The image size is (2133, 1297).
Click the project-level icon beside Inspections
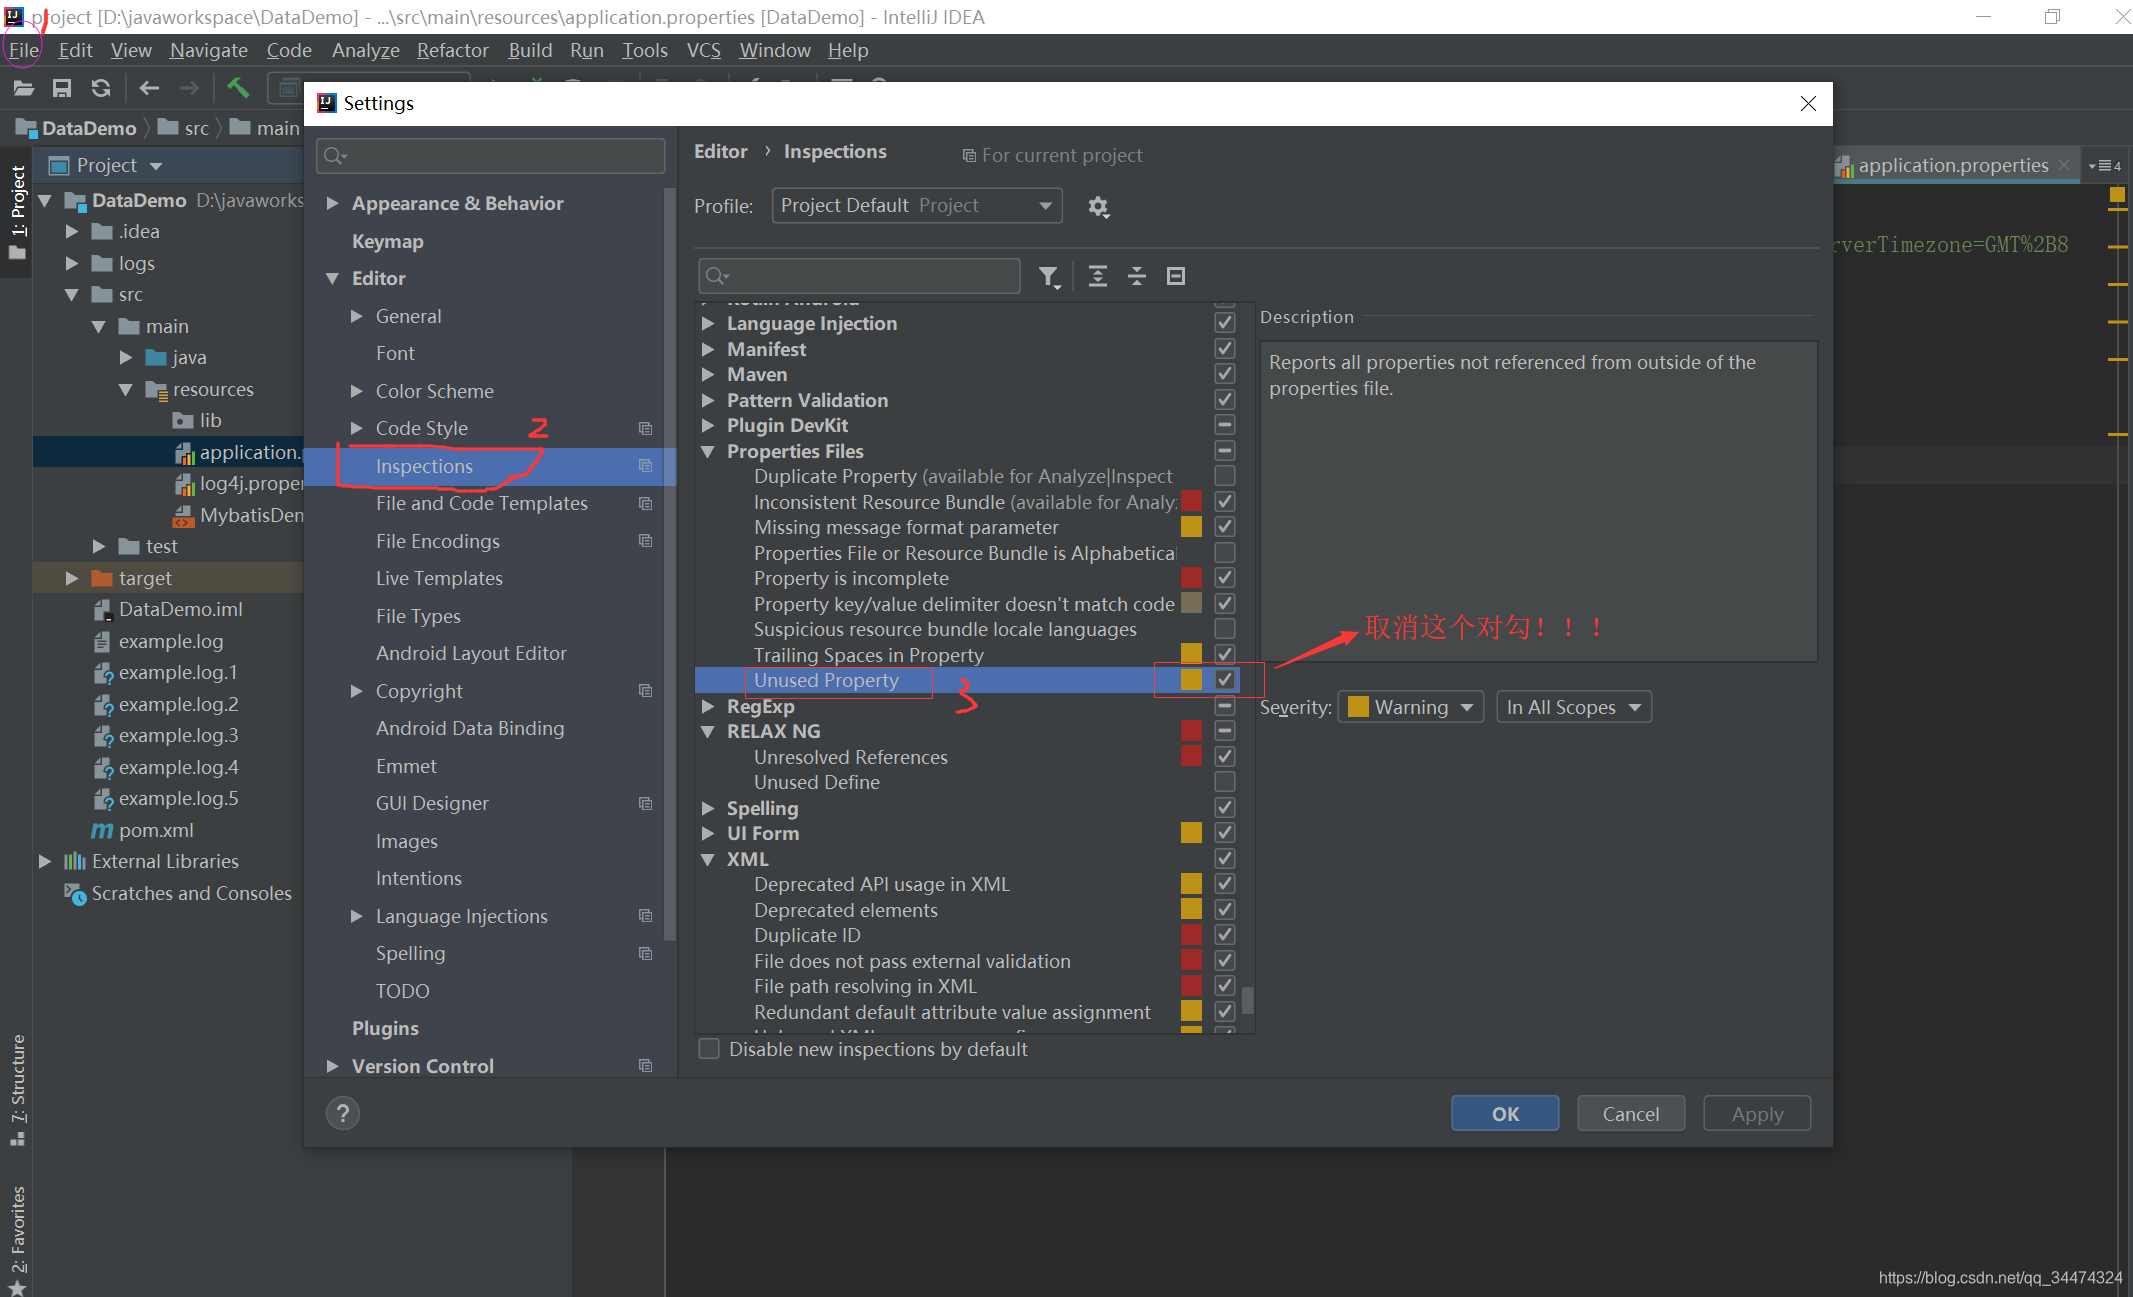tap(646, 466)
